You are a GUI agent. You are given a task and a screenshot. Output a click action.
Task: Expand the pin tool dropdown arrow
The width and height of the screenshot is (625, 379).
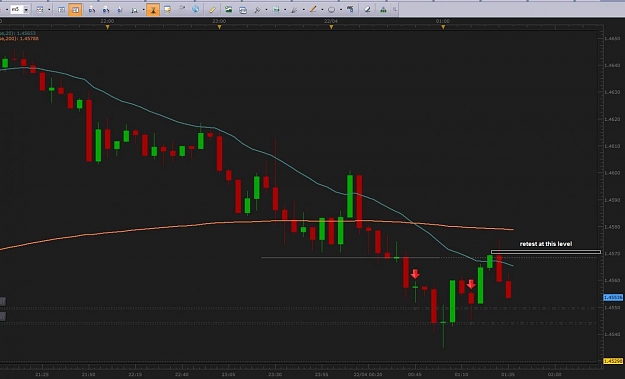[x=266, y=10]
